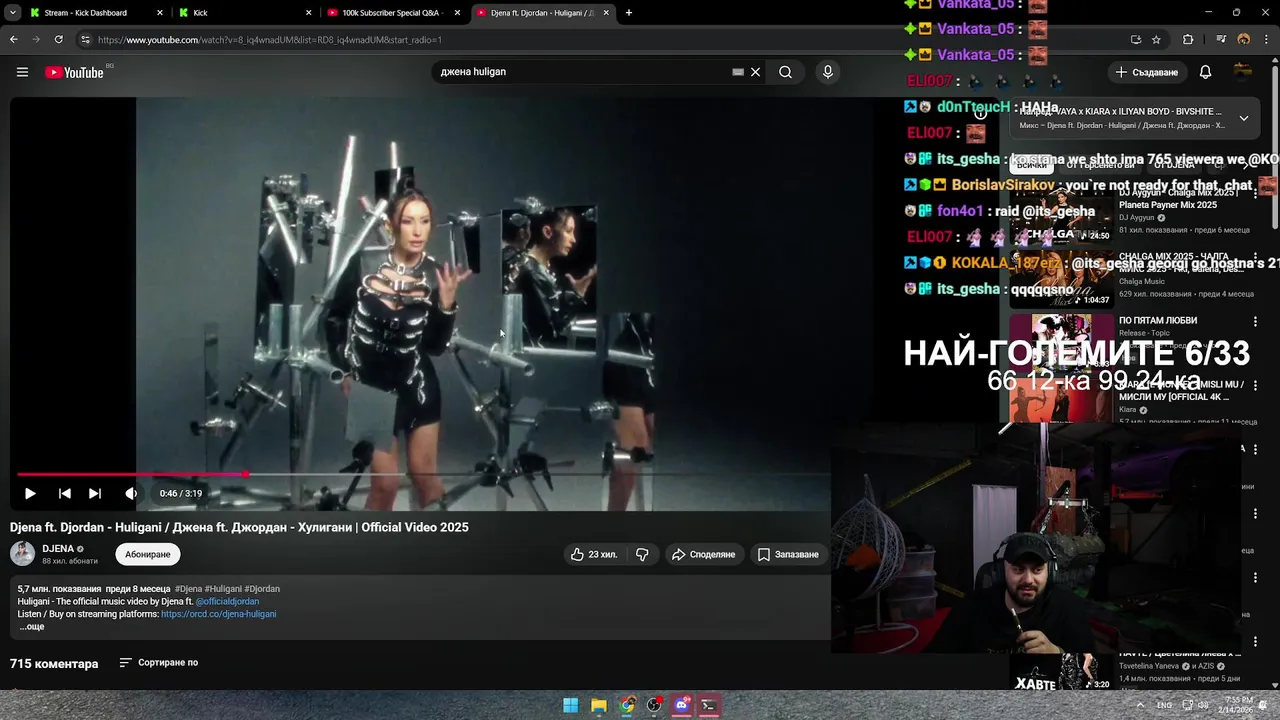Screen dimensions: 1280x720
Task: Skip to previous video in playlist
Action: coord(64,493)
